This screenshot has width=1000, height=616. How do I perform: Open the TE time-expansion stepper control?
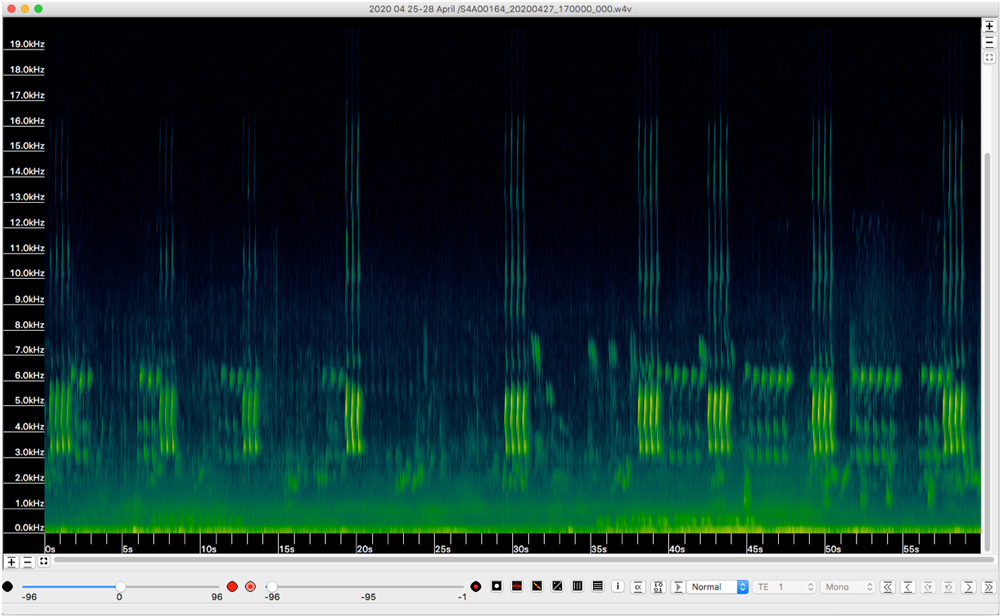point(785,587)
